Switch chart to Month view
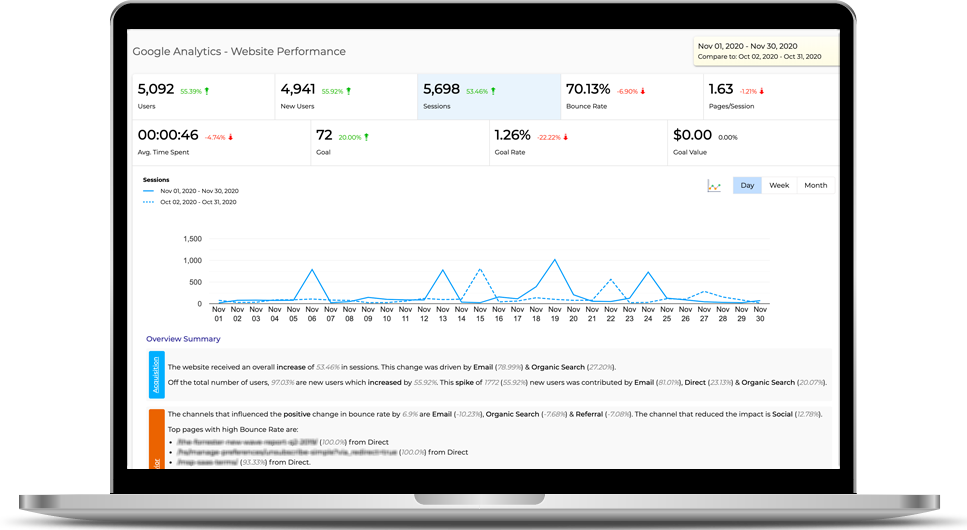This screenshot has height=530, width=967. click(815, 185)
